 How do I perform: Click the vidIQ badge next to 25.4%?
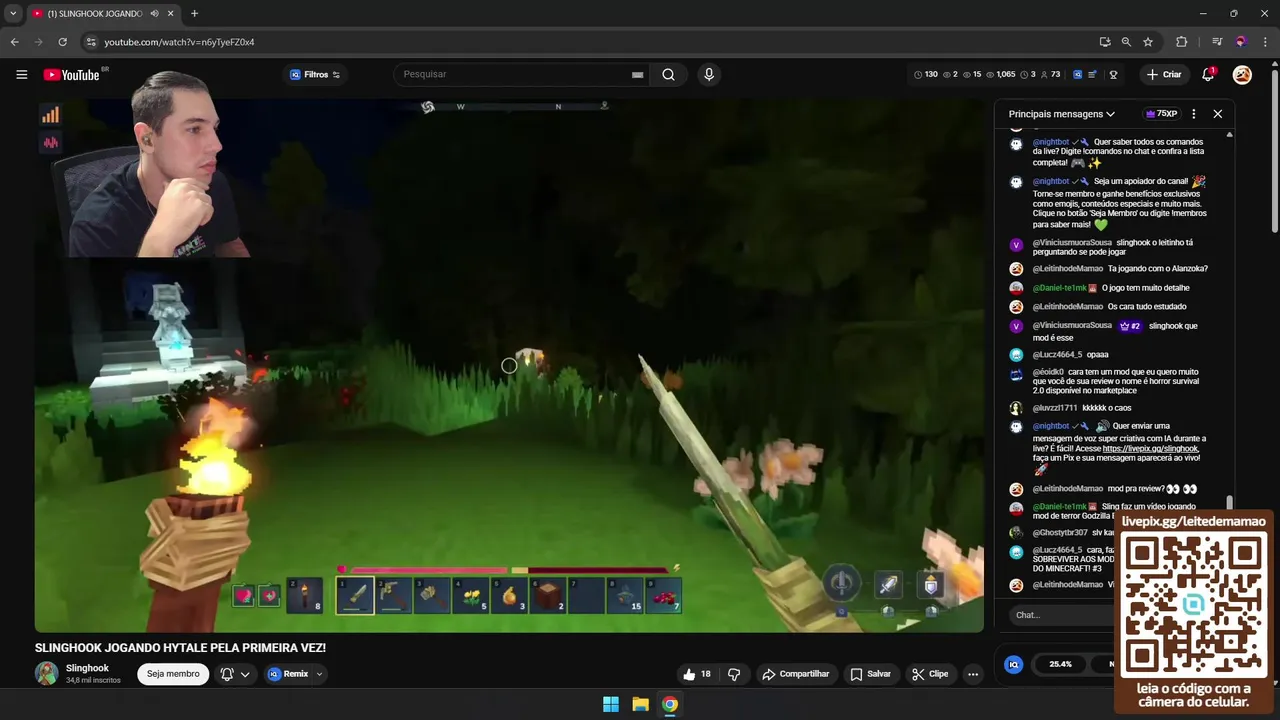tap(1014, 664)
